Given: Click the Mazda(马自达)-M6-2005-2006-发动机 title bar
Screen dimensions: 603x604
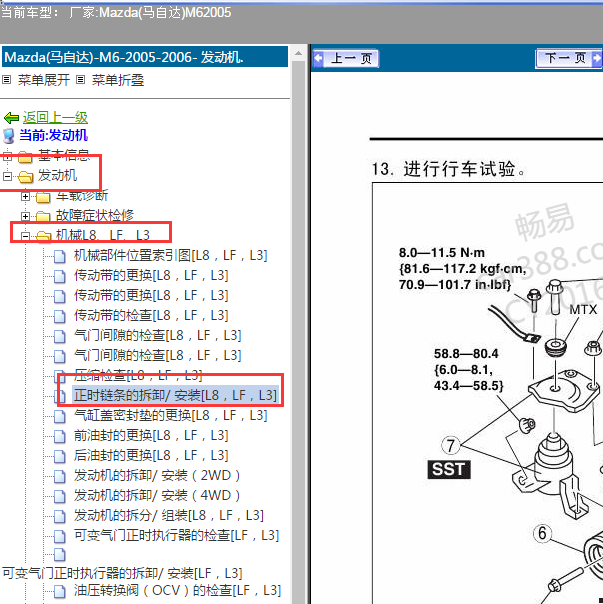Looking at the screenshot, I should click(145, 57).
